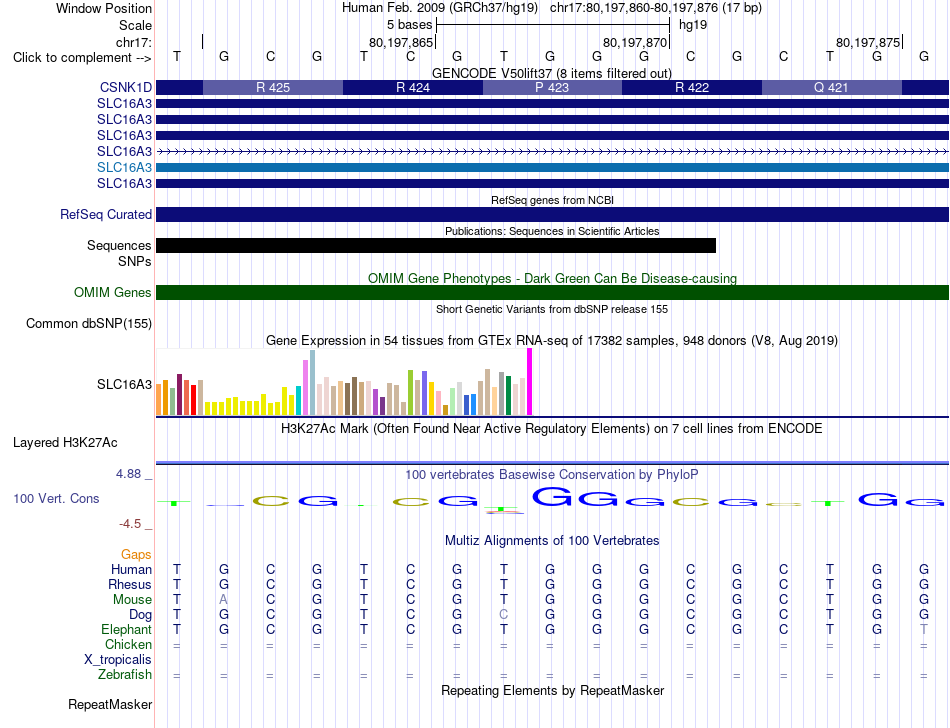Viewport: 950px width, 728px height.
Task: Click the gray T ending the Elephant row
Action: (923, 629)
